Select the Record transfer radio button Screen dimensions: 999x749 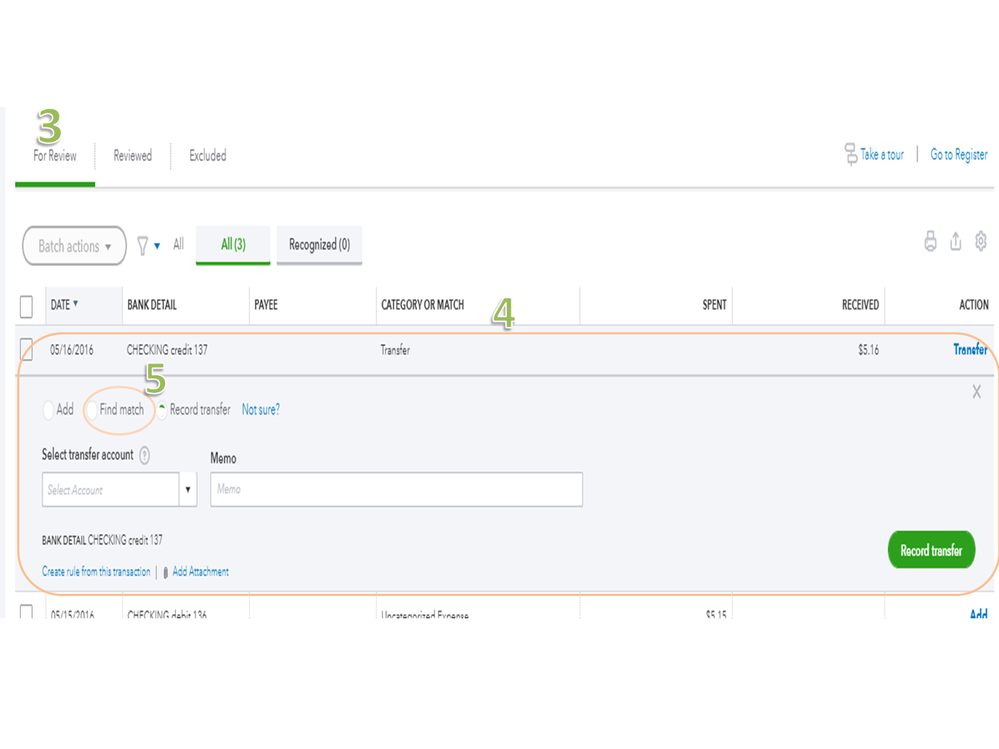pyautogui.click(x=162, y=410)
